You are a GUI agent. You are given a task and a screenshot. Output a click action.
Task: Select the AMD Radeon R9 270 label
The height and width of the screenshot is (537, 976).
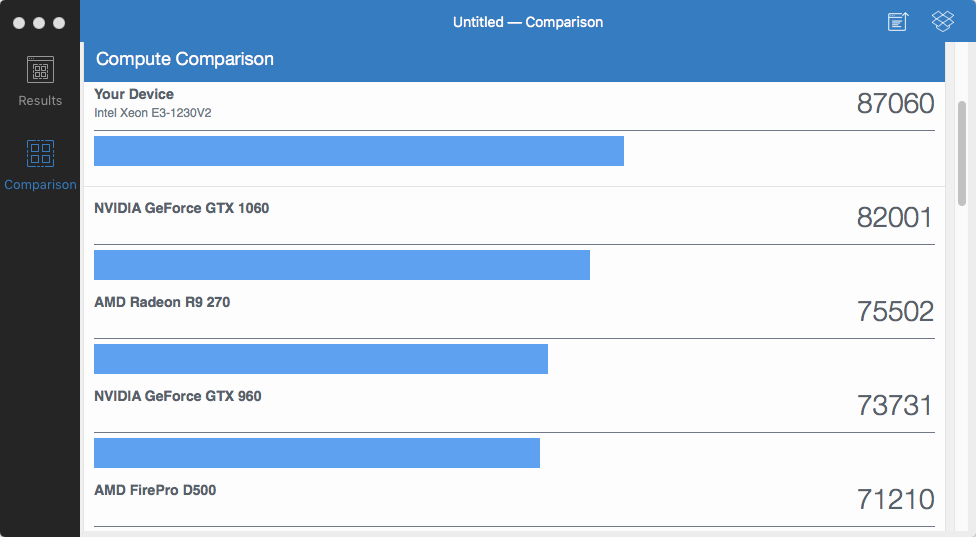click(x=162, y=302)
